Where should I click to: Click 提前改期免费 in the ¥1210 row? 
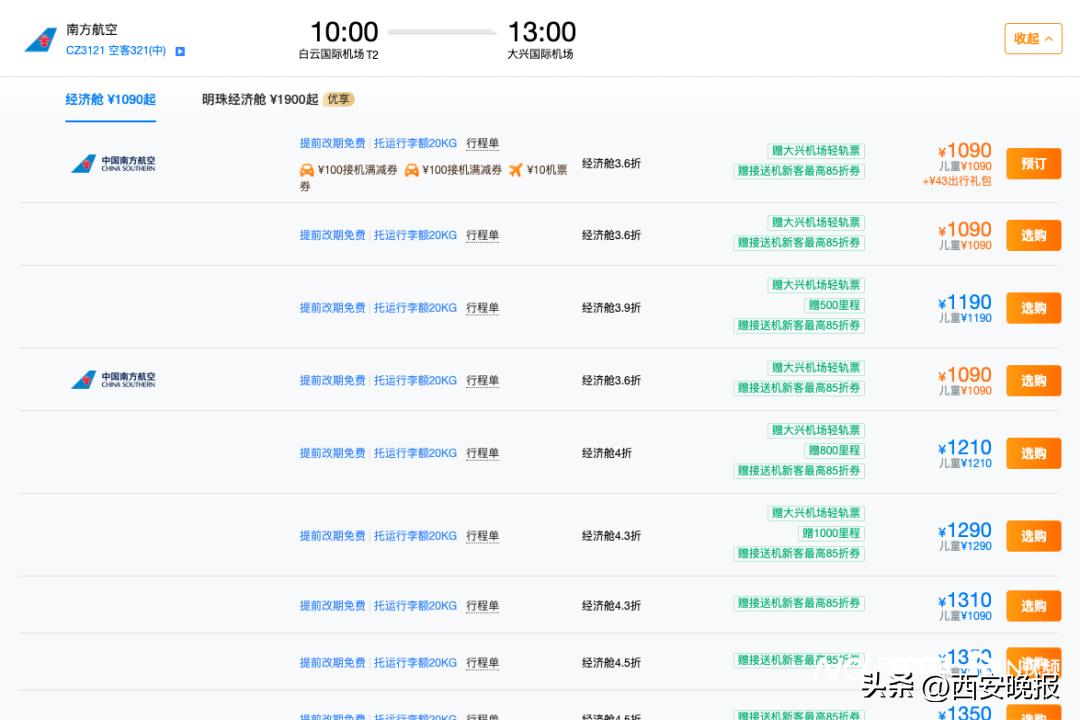(x=332, y=453)
